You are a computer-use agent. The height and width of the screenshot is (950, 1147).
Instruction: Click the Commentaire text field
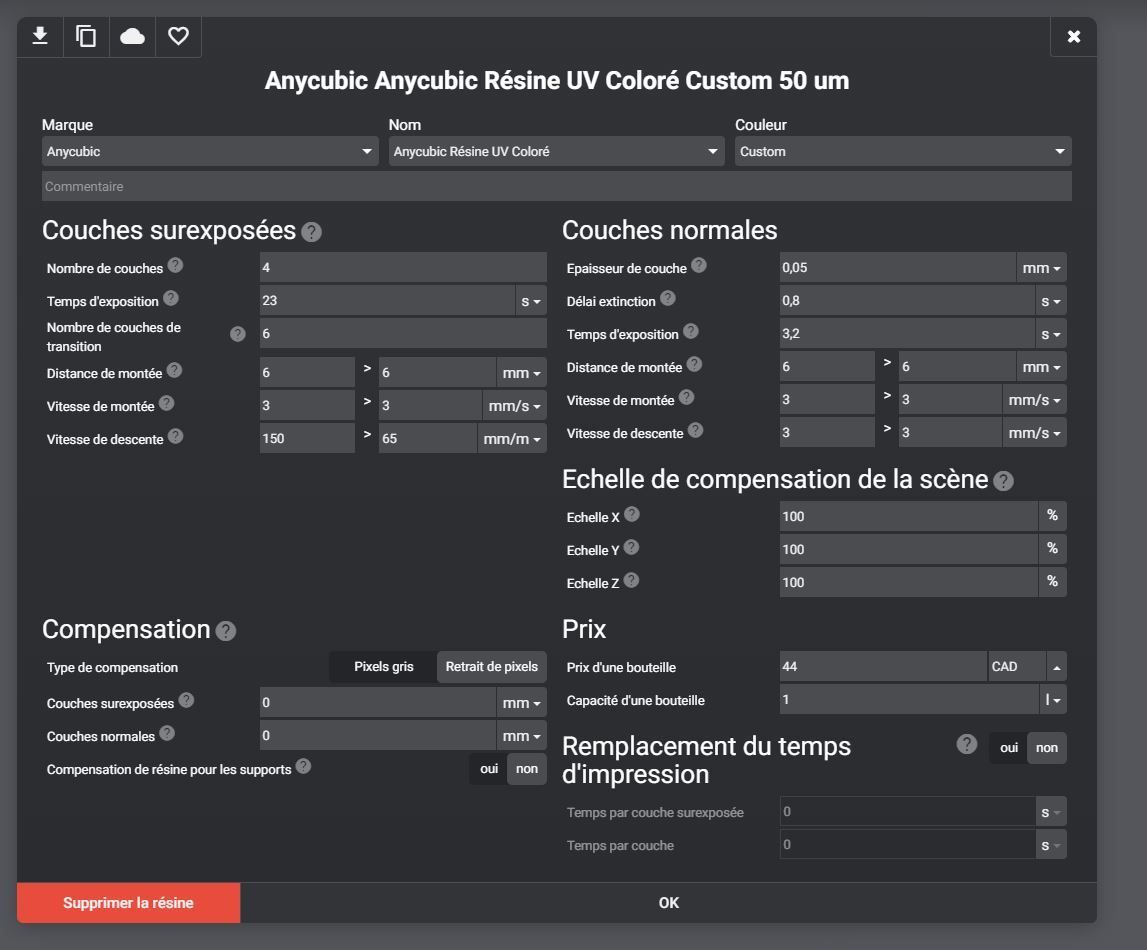tap(556, 186)
